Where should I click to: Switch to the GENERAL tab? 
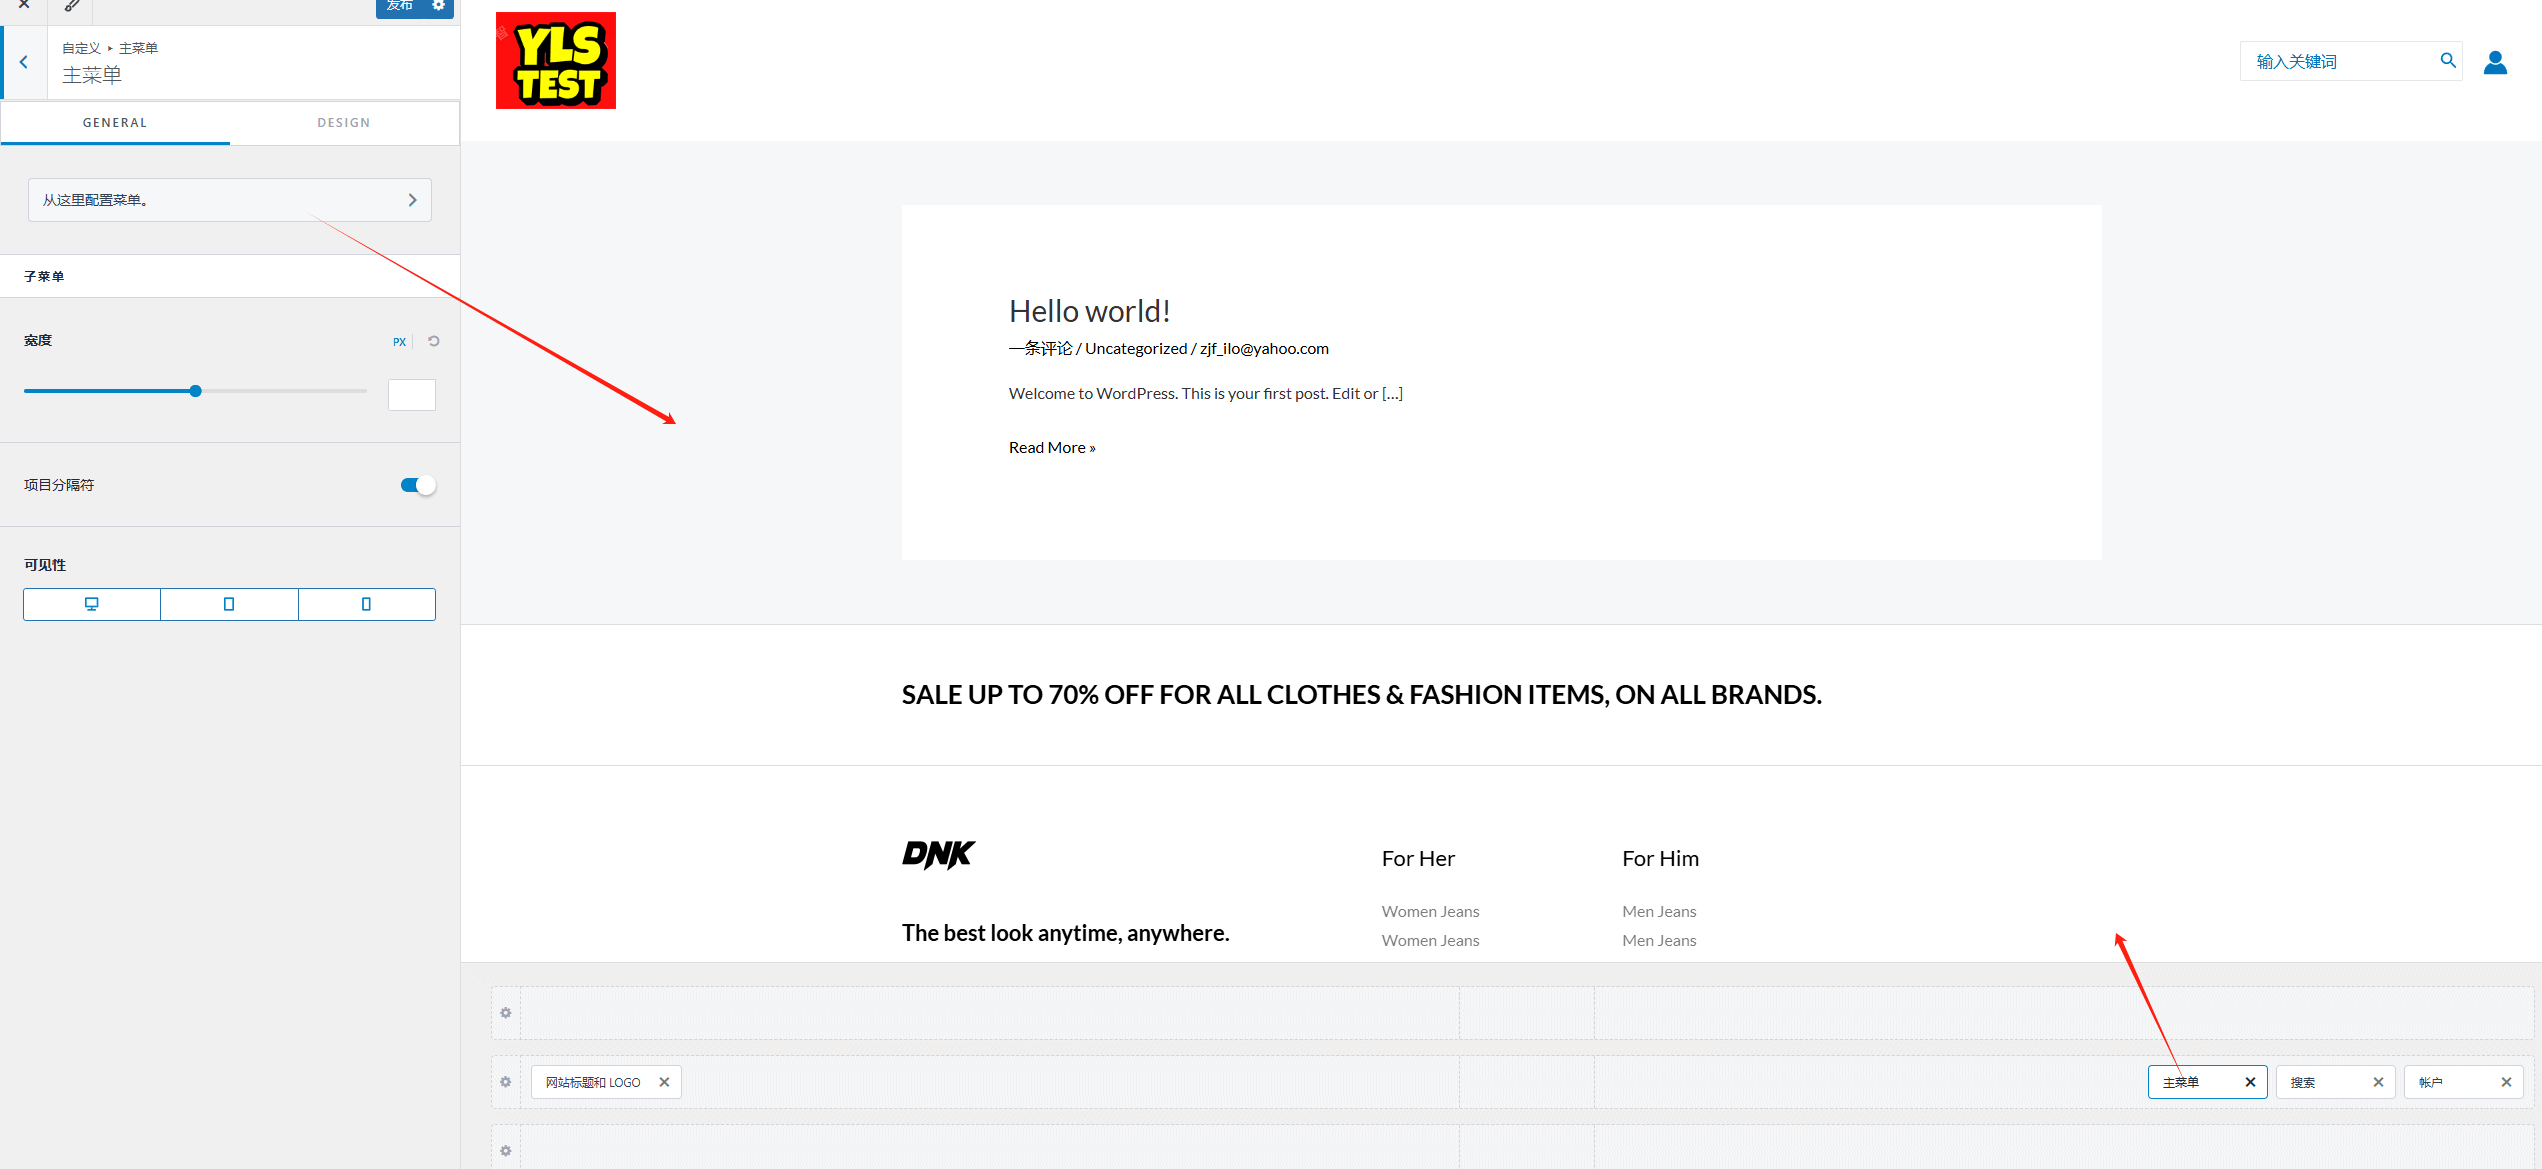(x=115, y=123)
